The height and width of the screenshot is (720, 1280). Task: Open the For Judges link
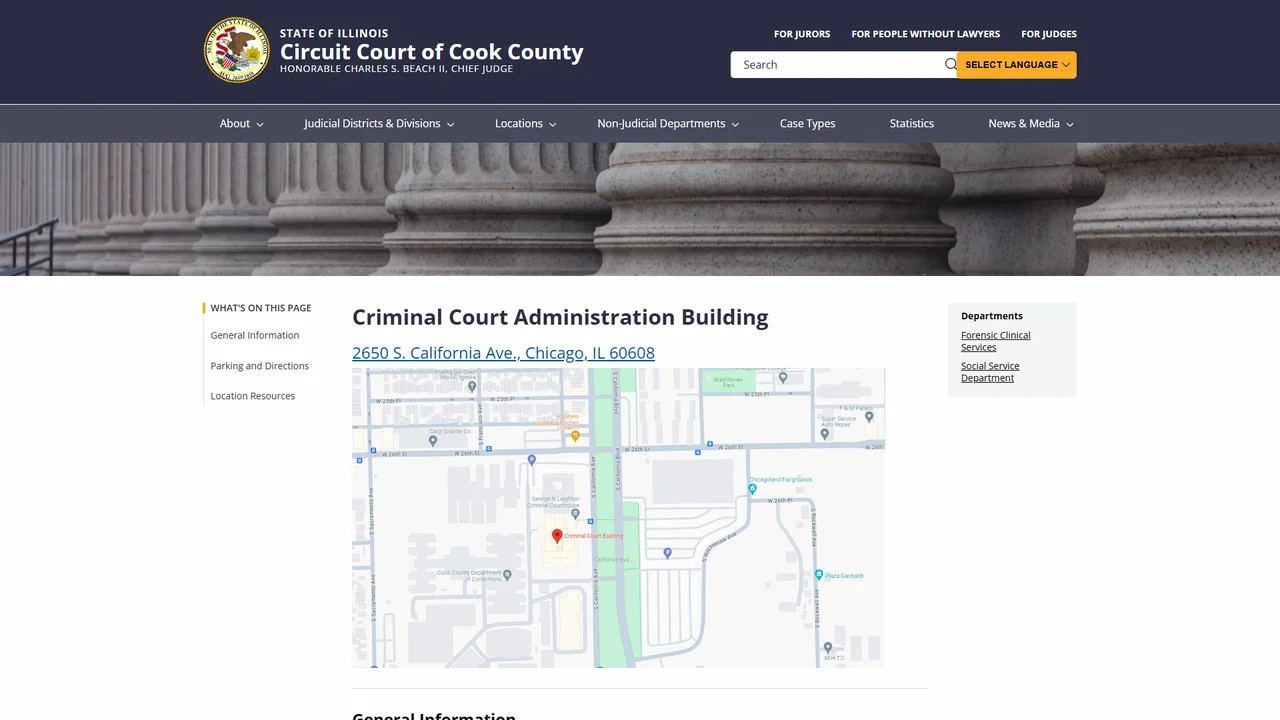(x=1049, y=34)
